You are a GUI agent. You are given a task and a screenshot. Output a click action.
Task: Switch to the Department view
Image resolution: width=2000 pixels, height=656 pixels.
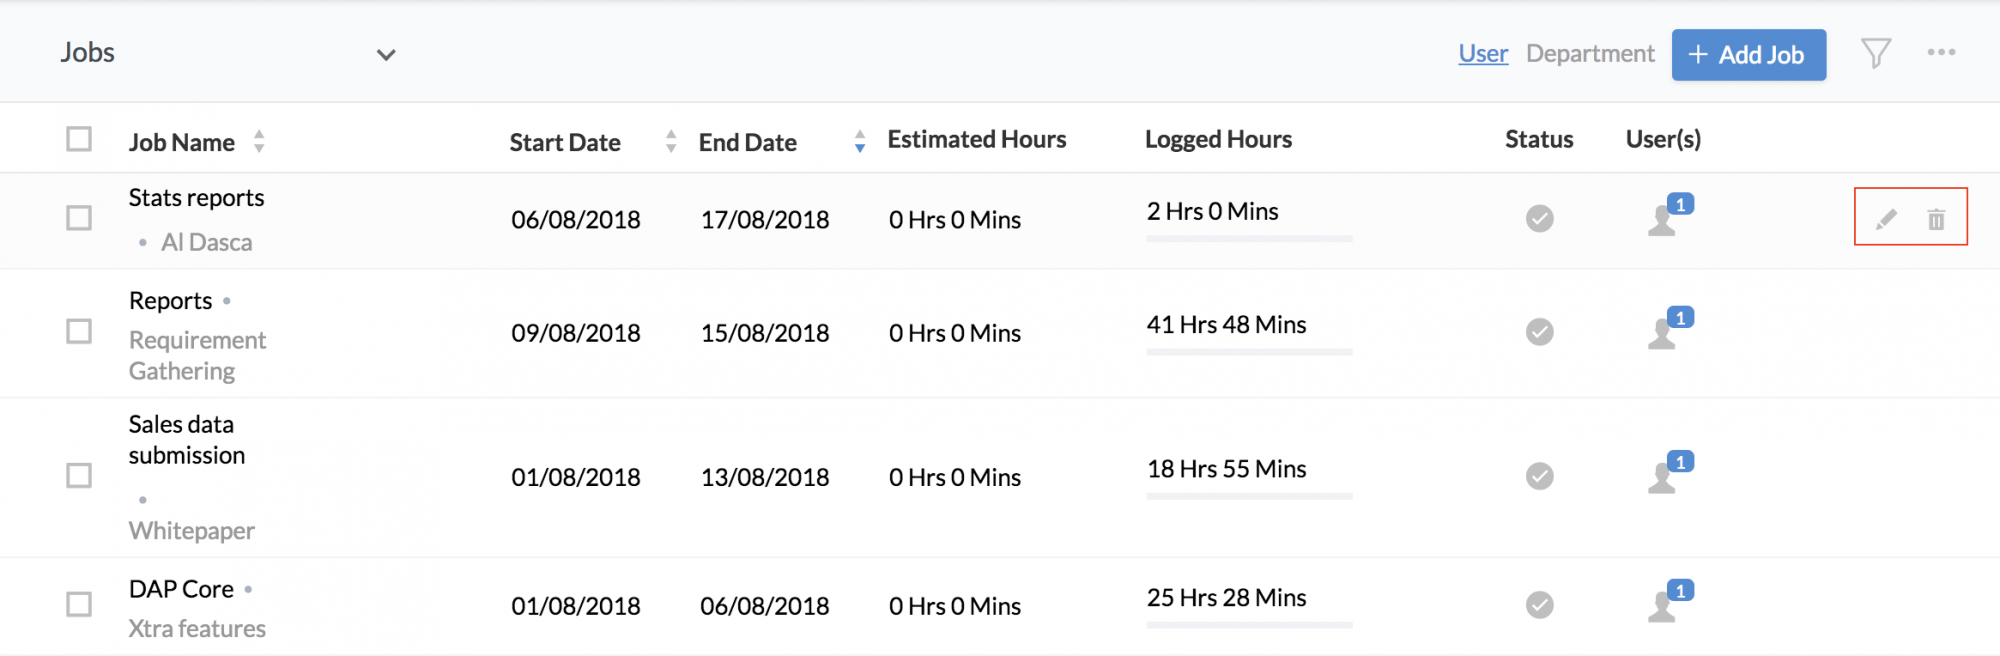click(1590, 54)
